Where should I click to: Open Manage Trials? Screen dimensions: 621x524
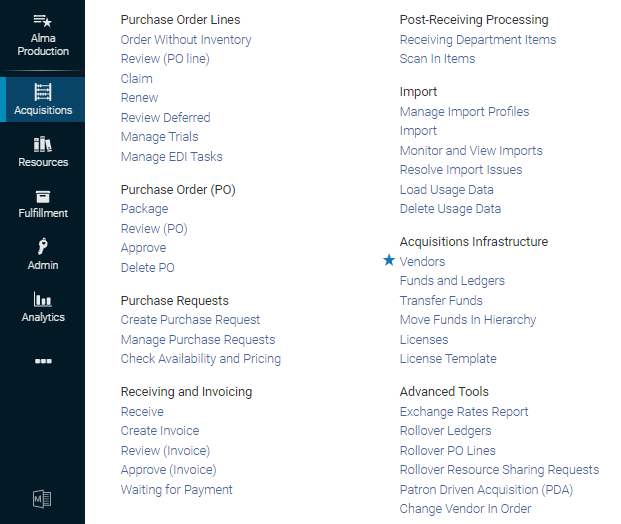(159, 137)
